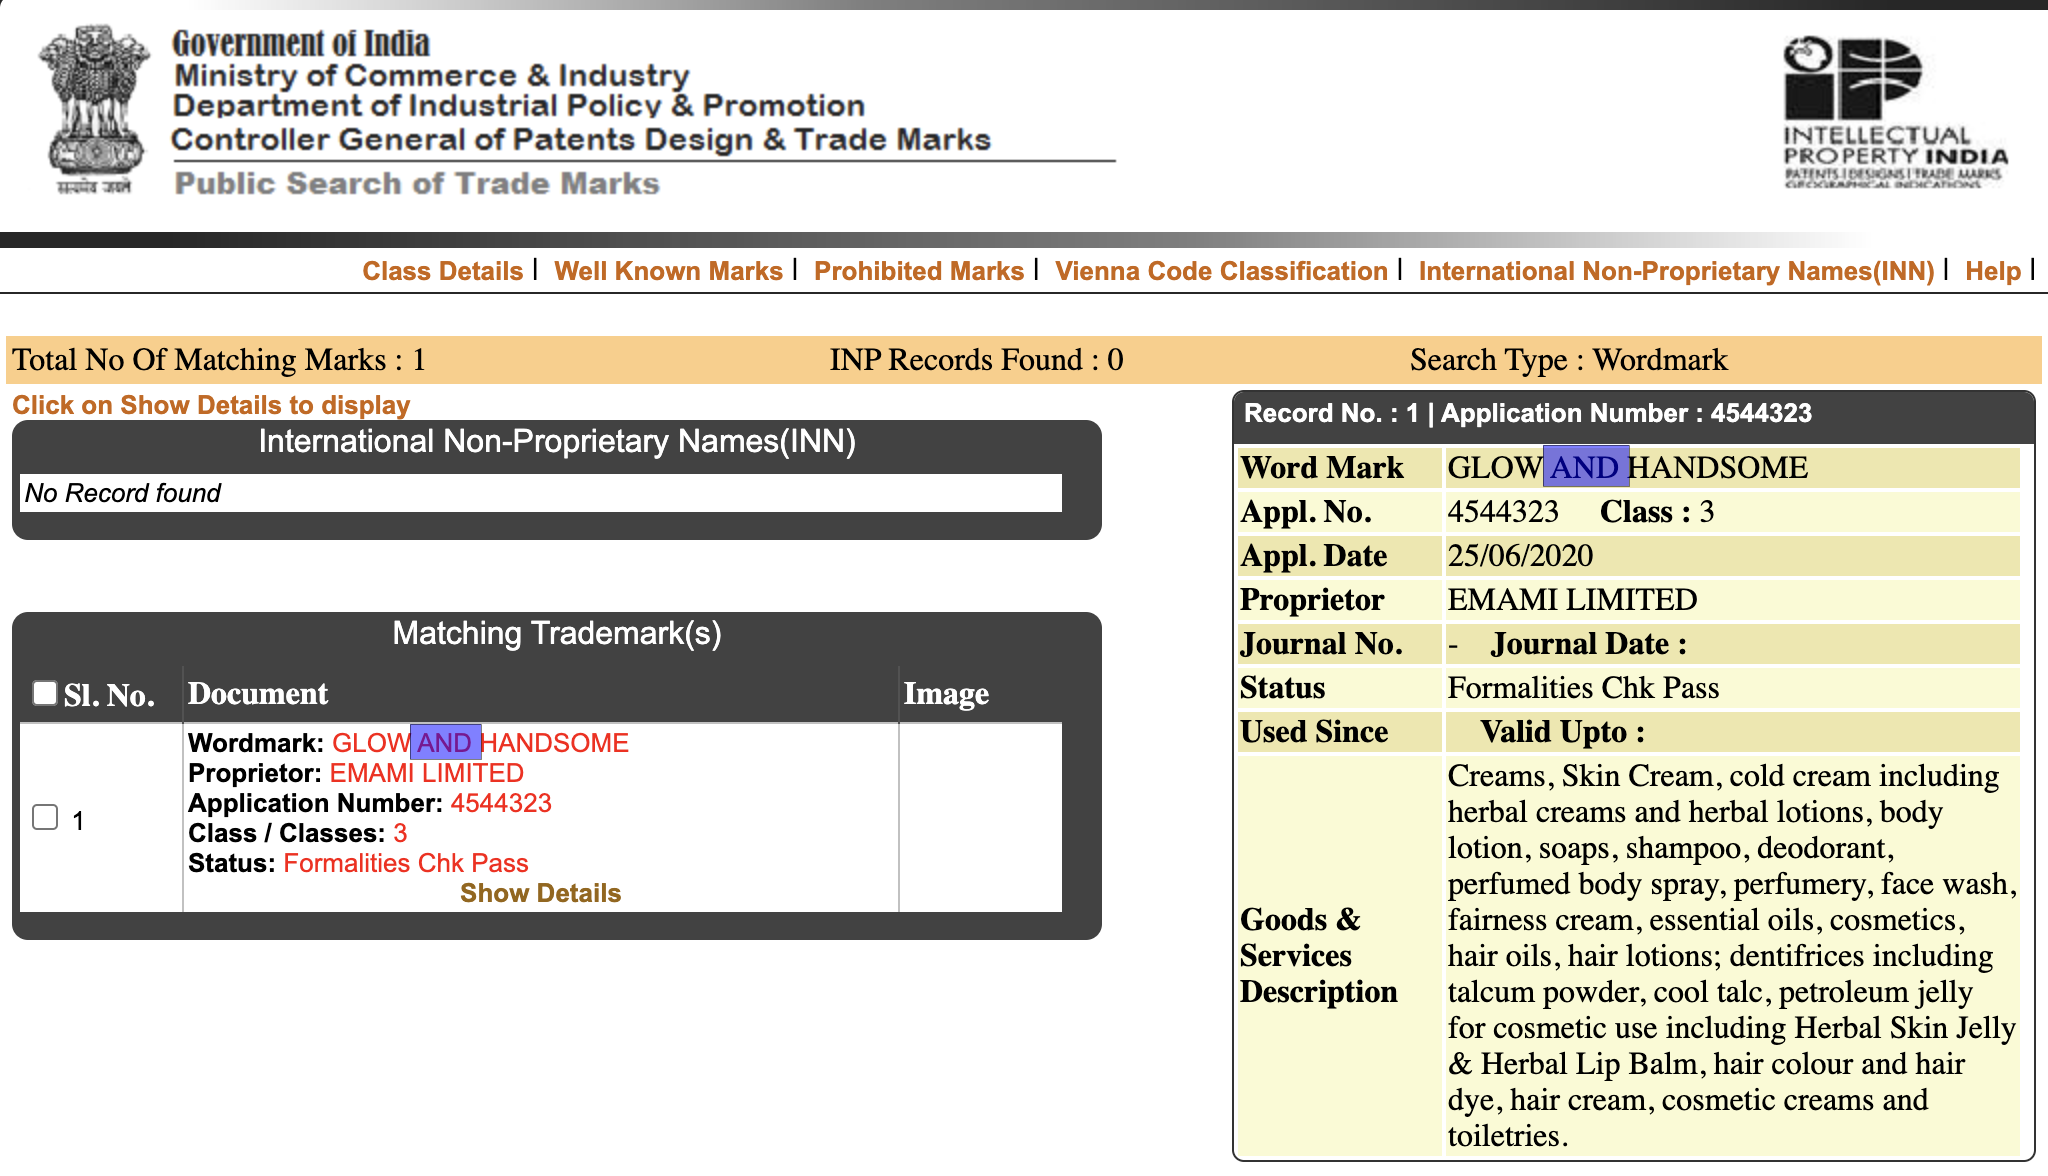Select application number 4544323 in results
2048x1176 pixels.
pos(501,803)
